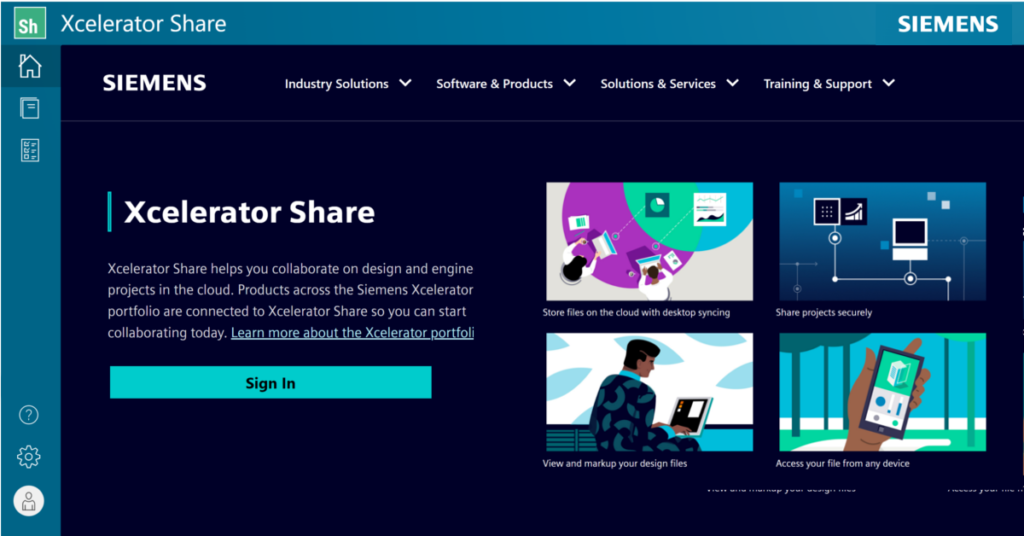Viewport: 1024px width, 536px height.
Task: Click Xcelerator Share title in top bar
Action: pyautogui.click(x=143, y=24)
